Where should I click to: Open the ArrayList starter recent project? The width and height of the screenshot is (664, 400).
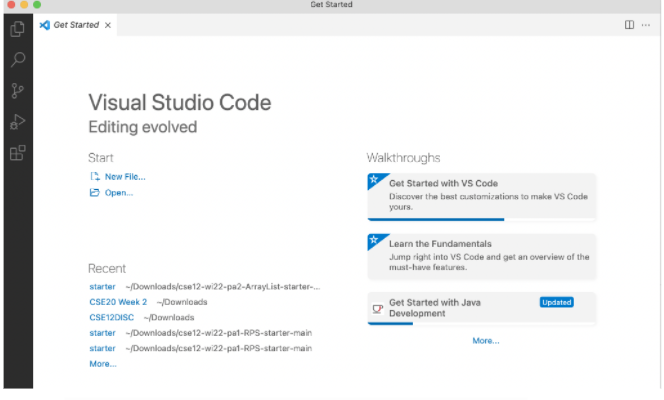point(102,287)
